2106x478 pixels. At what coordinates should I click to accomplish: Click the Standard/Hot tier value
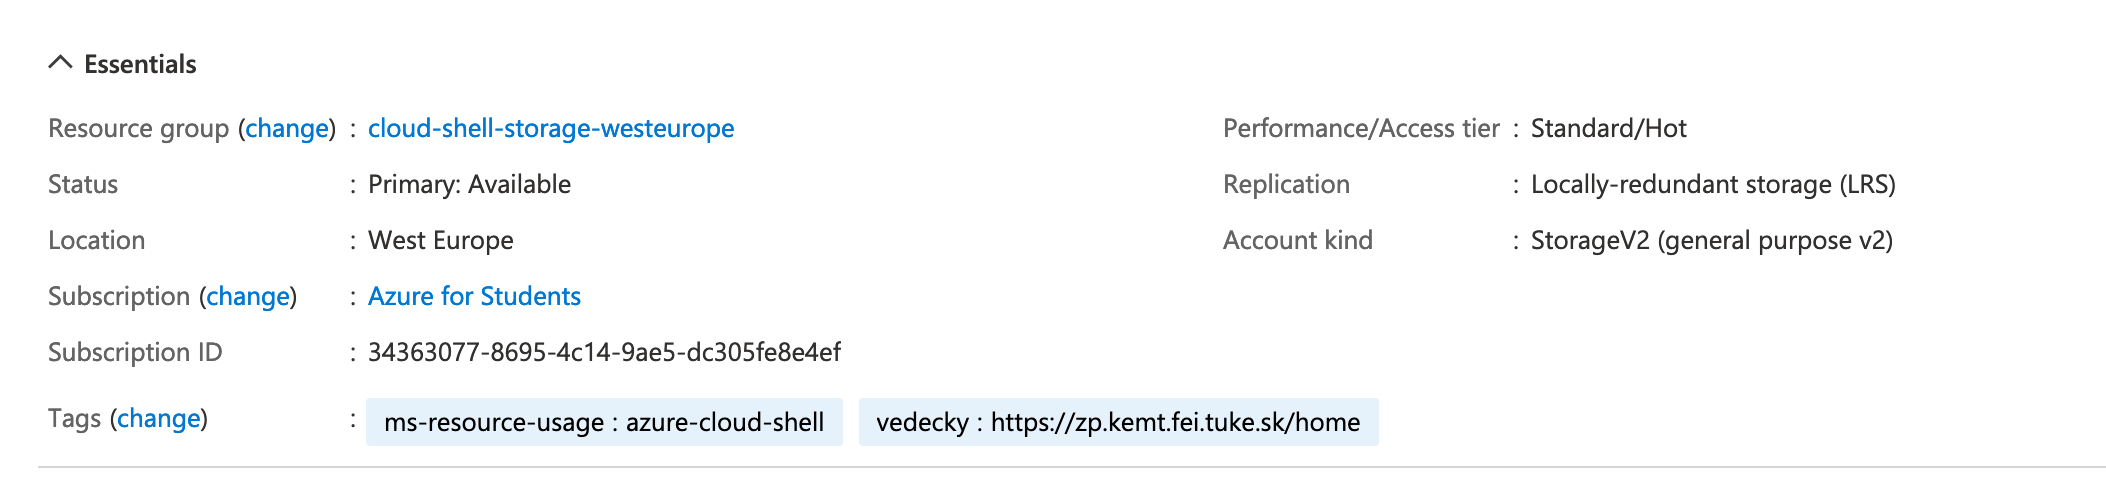pos(1608,129)
